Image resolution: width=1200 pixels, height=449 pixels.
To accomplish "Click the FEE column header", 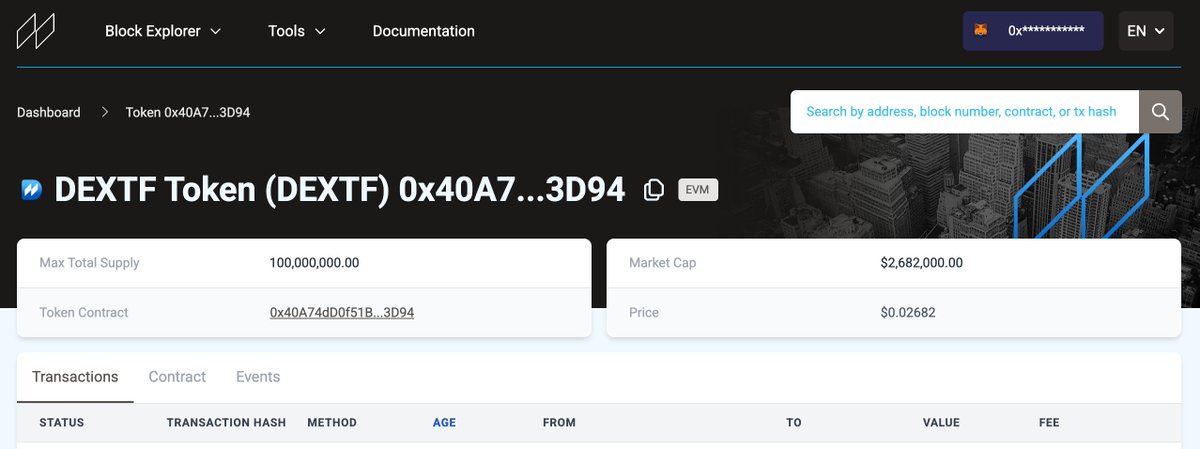I will pos(1049,423).
